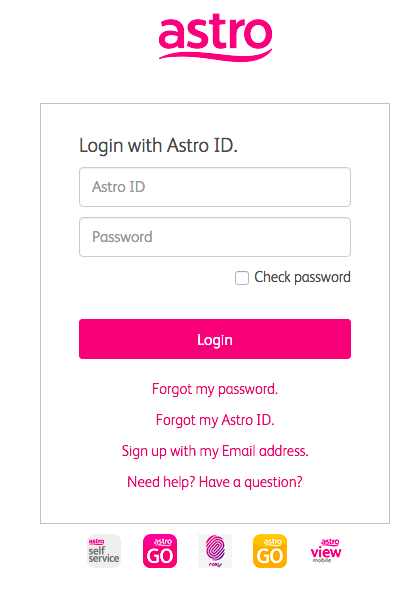Click the swoosh under the Astro logo

[x=216, y=56]
